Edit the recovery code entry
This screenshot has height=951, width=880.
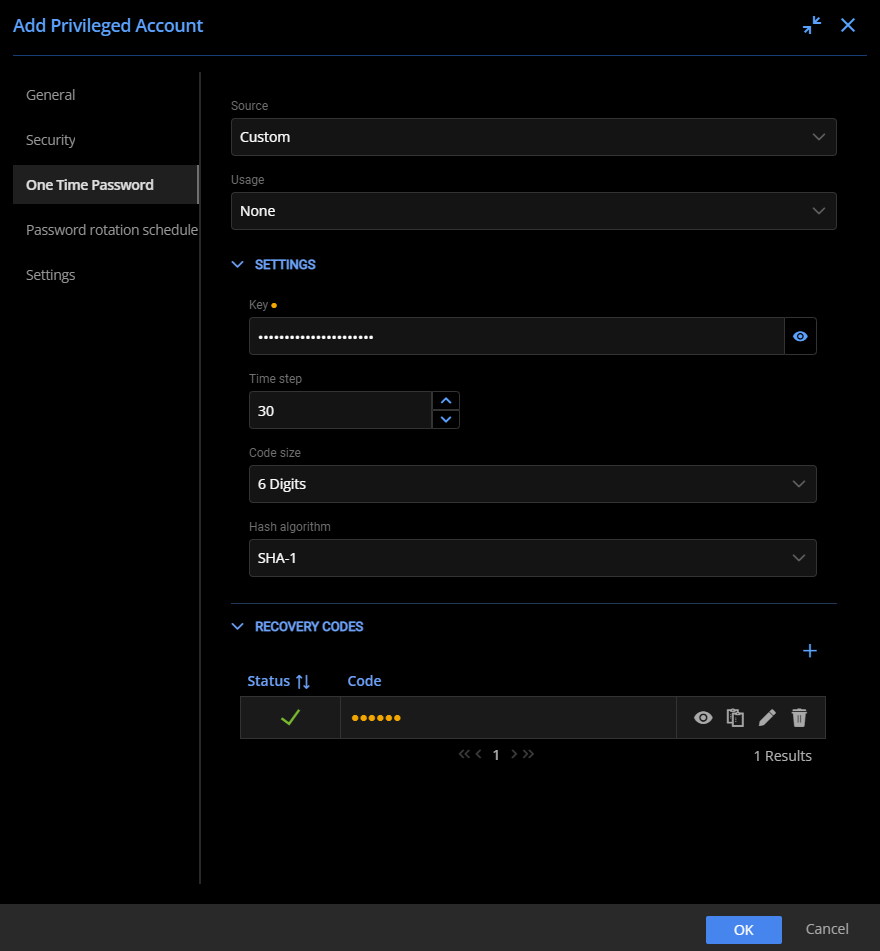pos(767,717)
